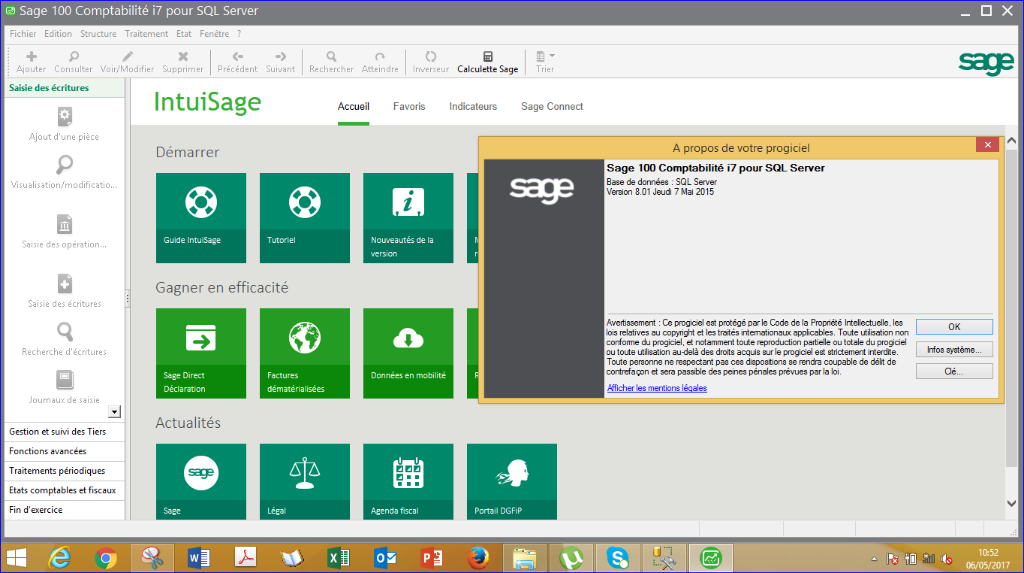Expand the Fin d'exercice section
Image resolution: width=1024 pixels, height=573 pixels.
[x=65, y=510]
